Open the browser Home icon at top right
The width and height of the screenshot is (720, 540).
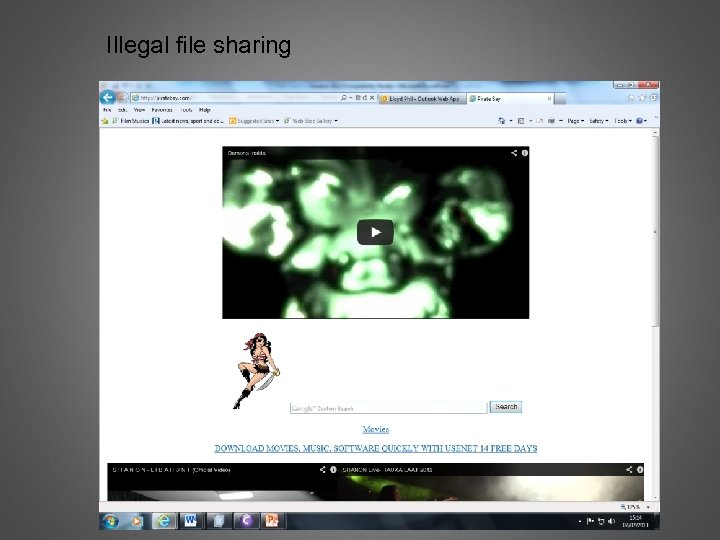pos(631,97)
